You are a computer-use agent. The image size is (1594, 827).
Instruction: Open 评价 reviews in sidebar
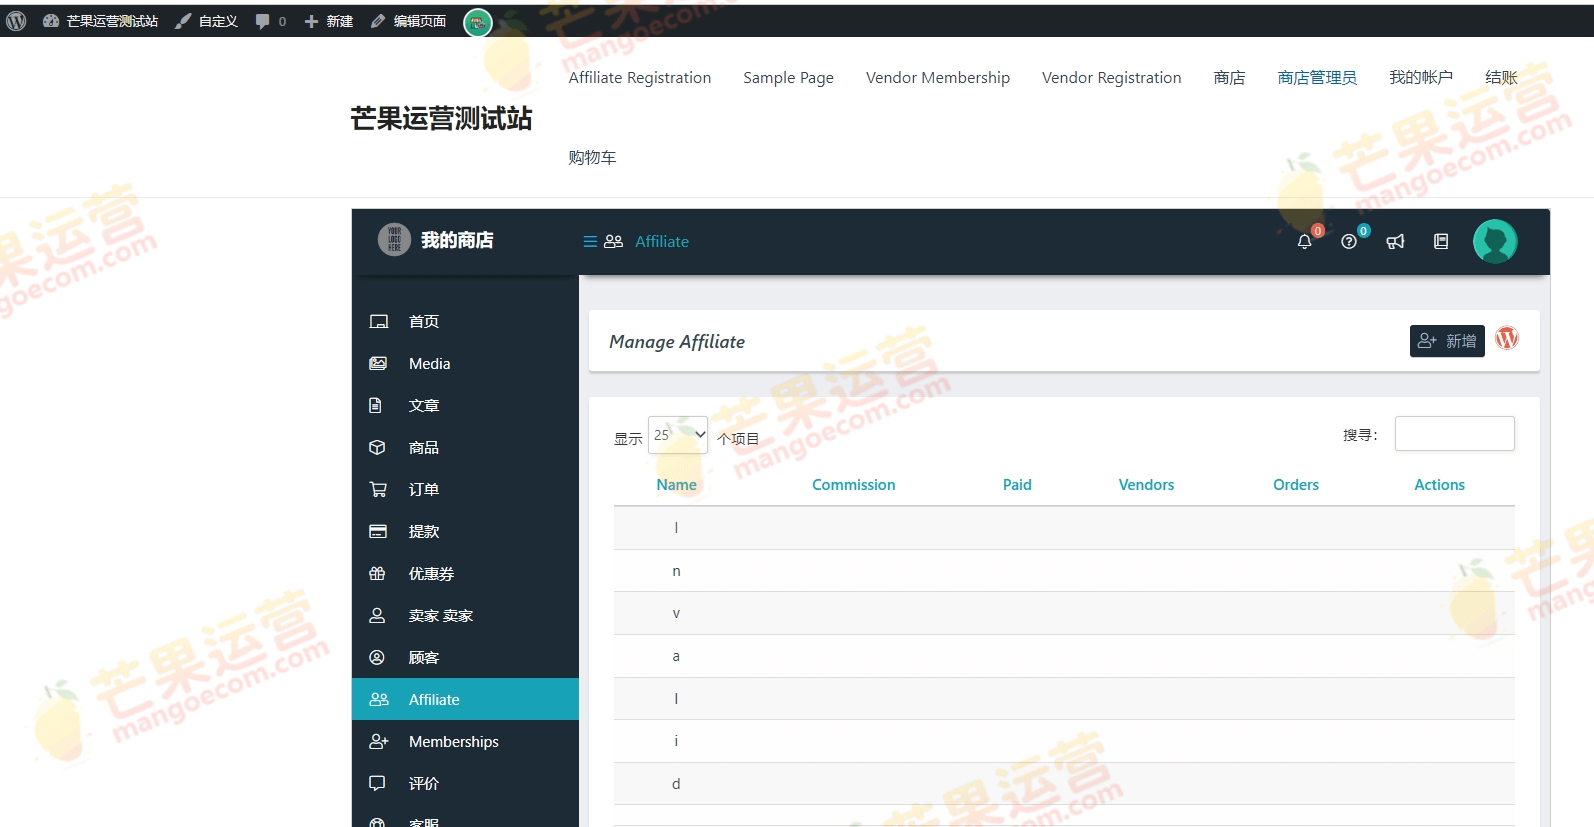pos(465,784)
